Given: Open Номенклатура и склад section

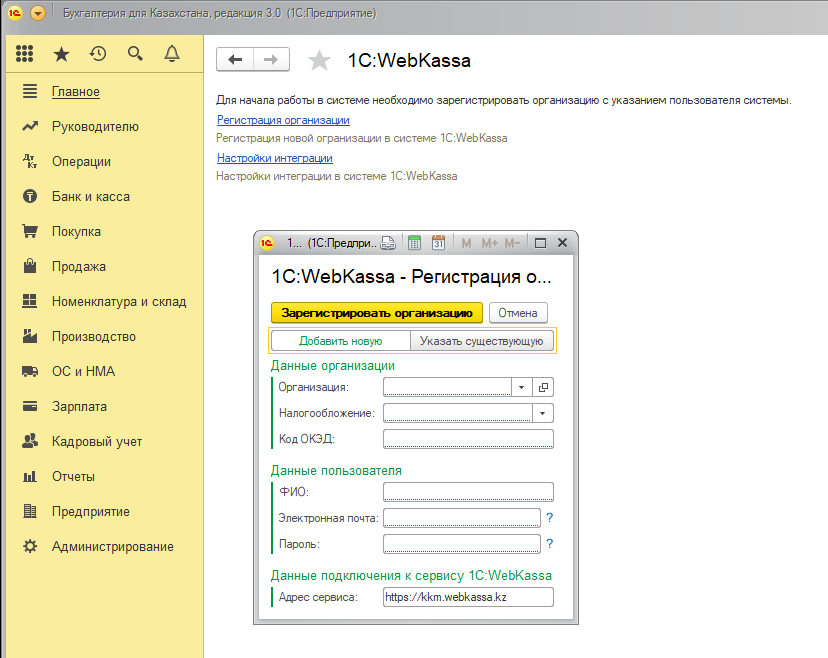Looking at the screenshot, I should click(x=119, y=302).
